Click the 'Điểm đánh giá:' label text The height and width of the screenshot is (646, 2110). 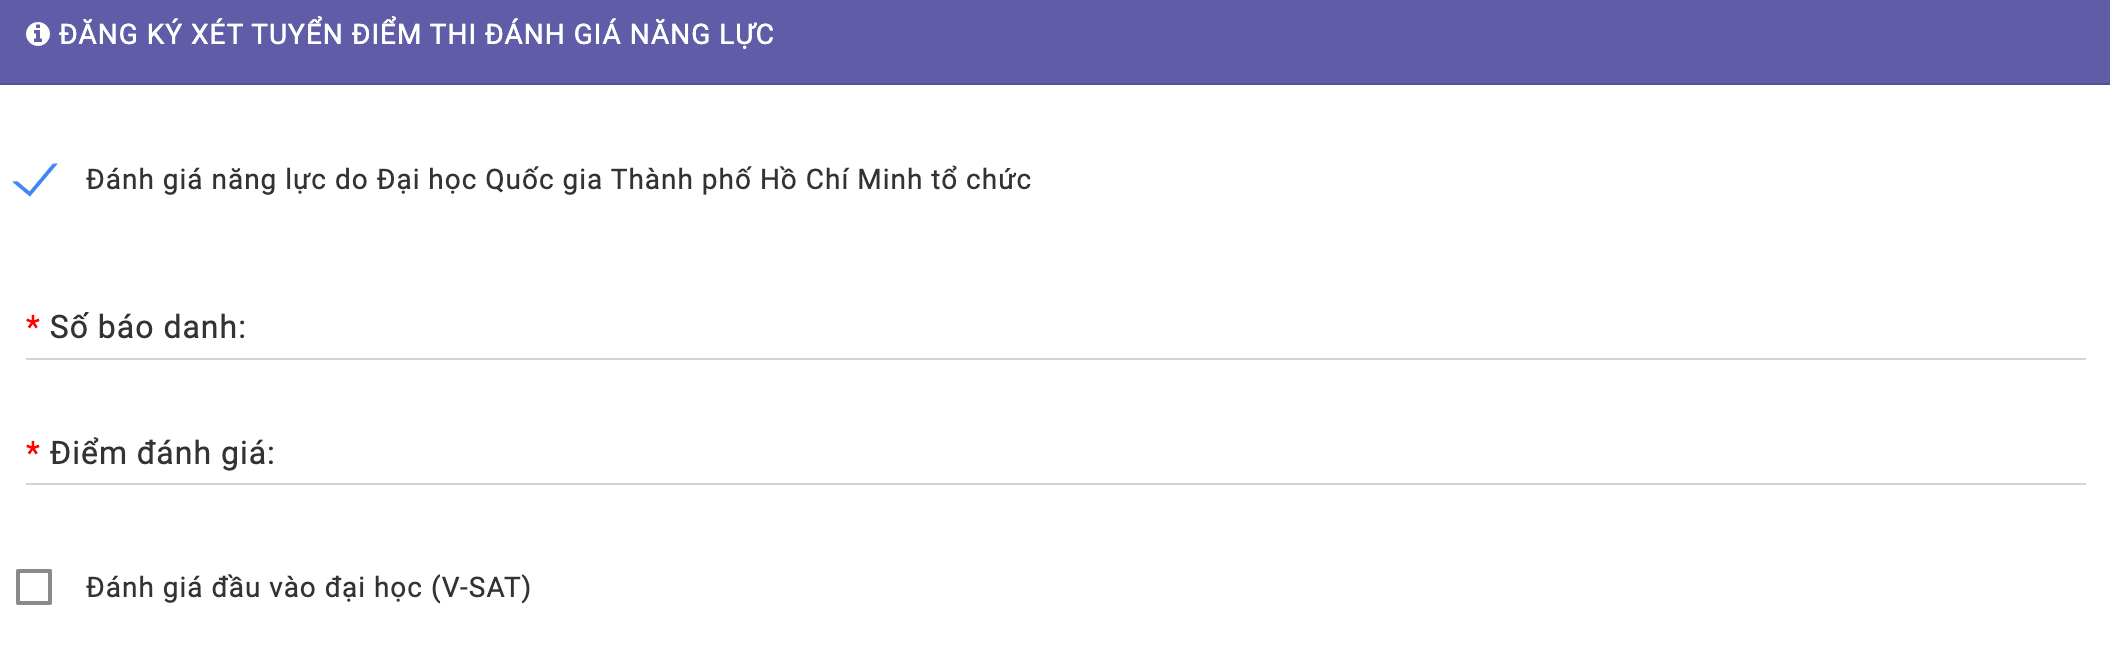click(162, 454)
